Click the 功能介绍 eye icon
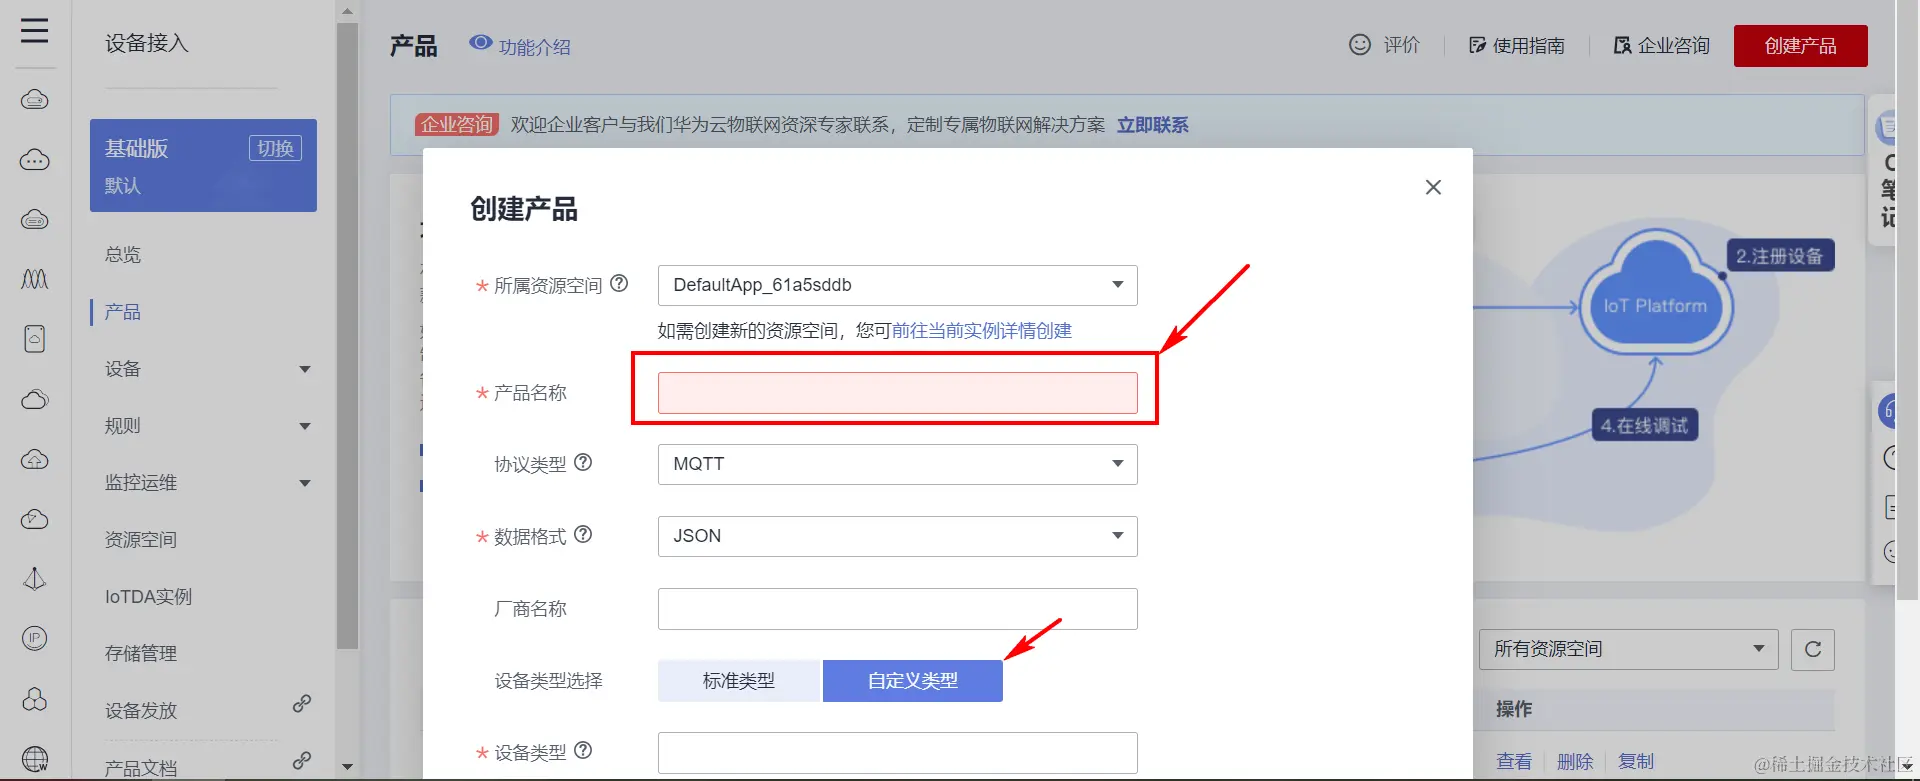Viewport: 1920px width, 781px height. [481, 43]
